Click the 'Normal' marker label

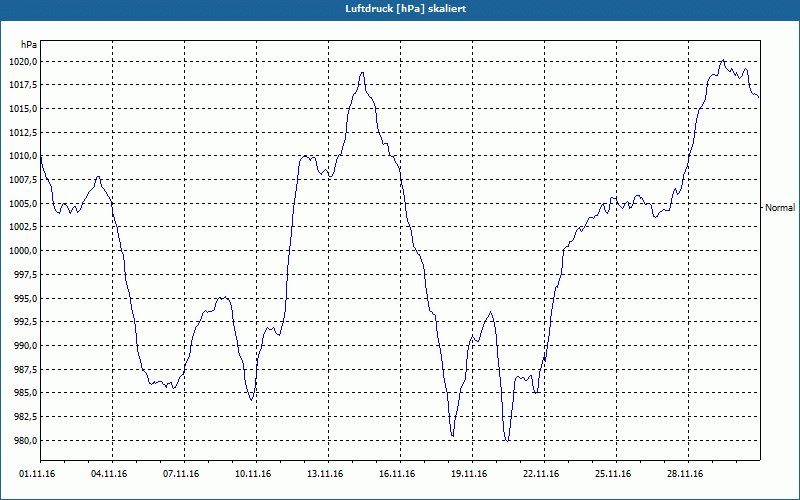pos(780,208)
